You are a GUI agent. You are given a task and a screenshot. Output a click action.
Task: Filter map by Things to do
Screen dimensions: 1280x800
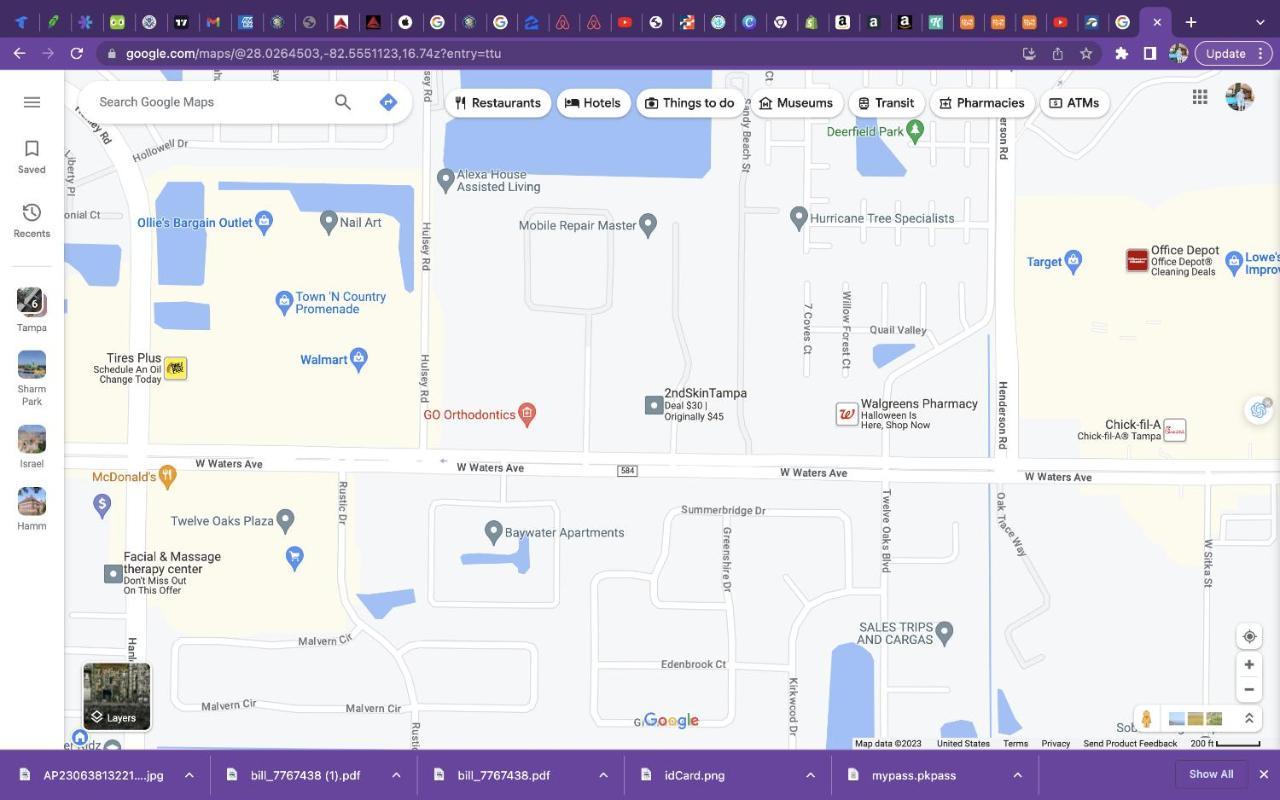pos(690,103)
